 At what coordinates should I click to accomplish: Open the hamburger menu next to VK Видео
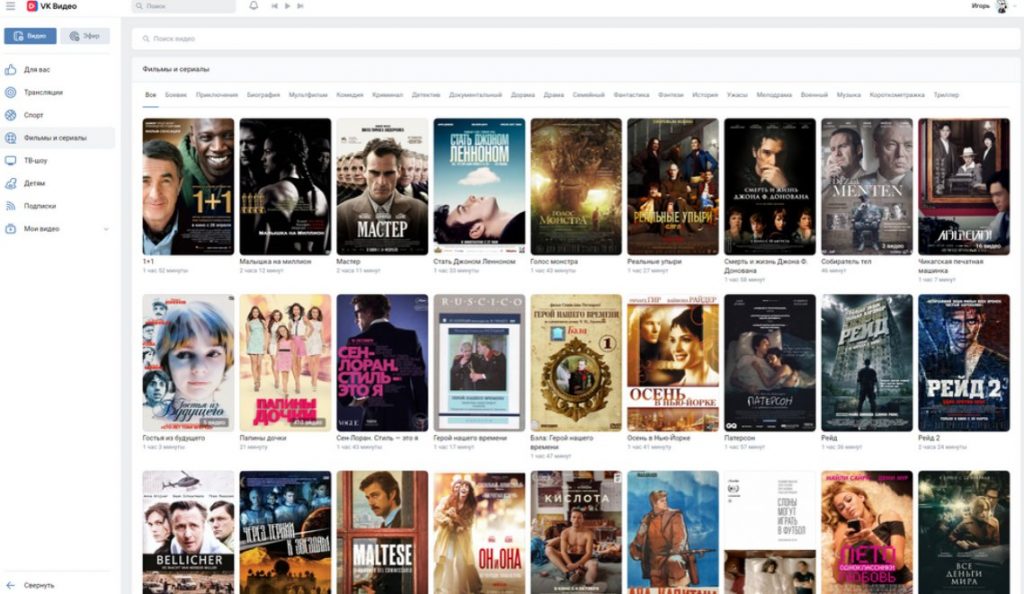click(10, 6)
